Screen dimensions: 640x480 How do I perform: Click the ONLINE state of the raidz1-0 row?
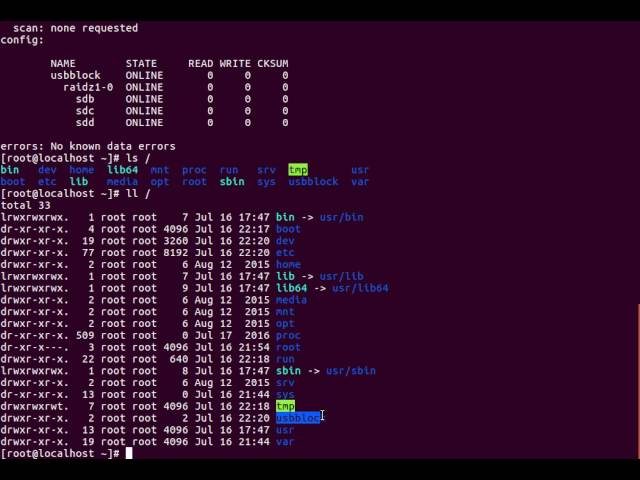pos(144,87)
